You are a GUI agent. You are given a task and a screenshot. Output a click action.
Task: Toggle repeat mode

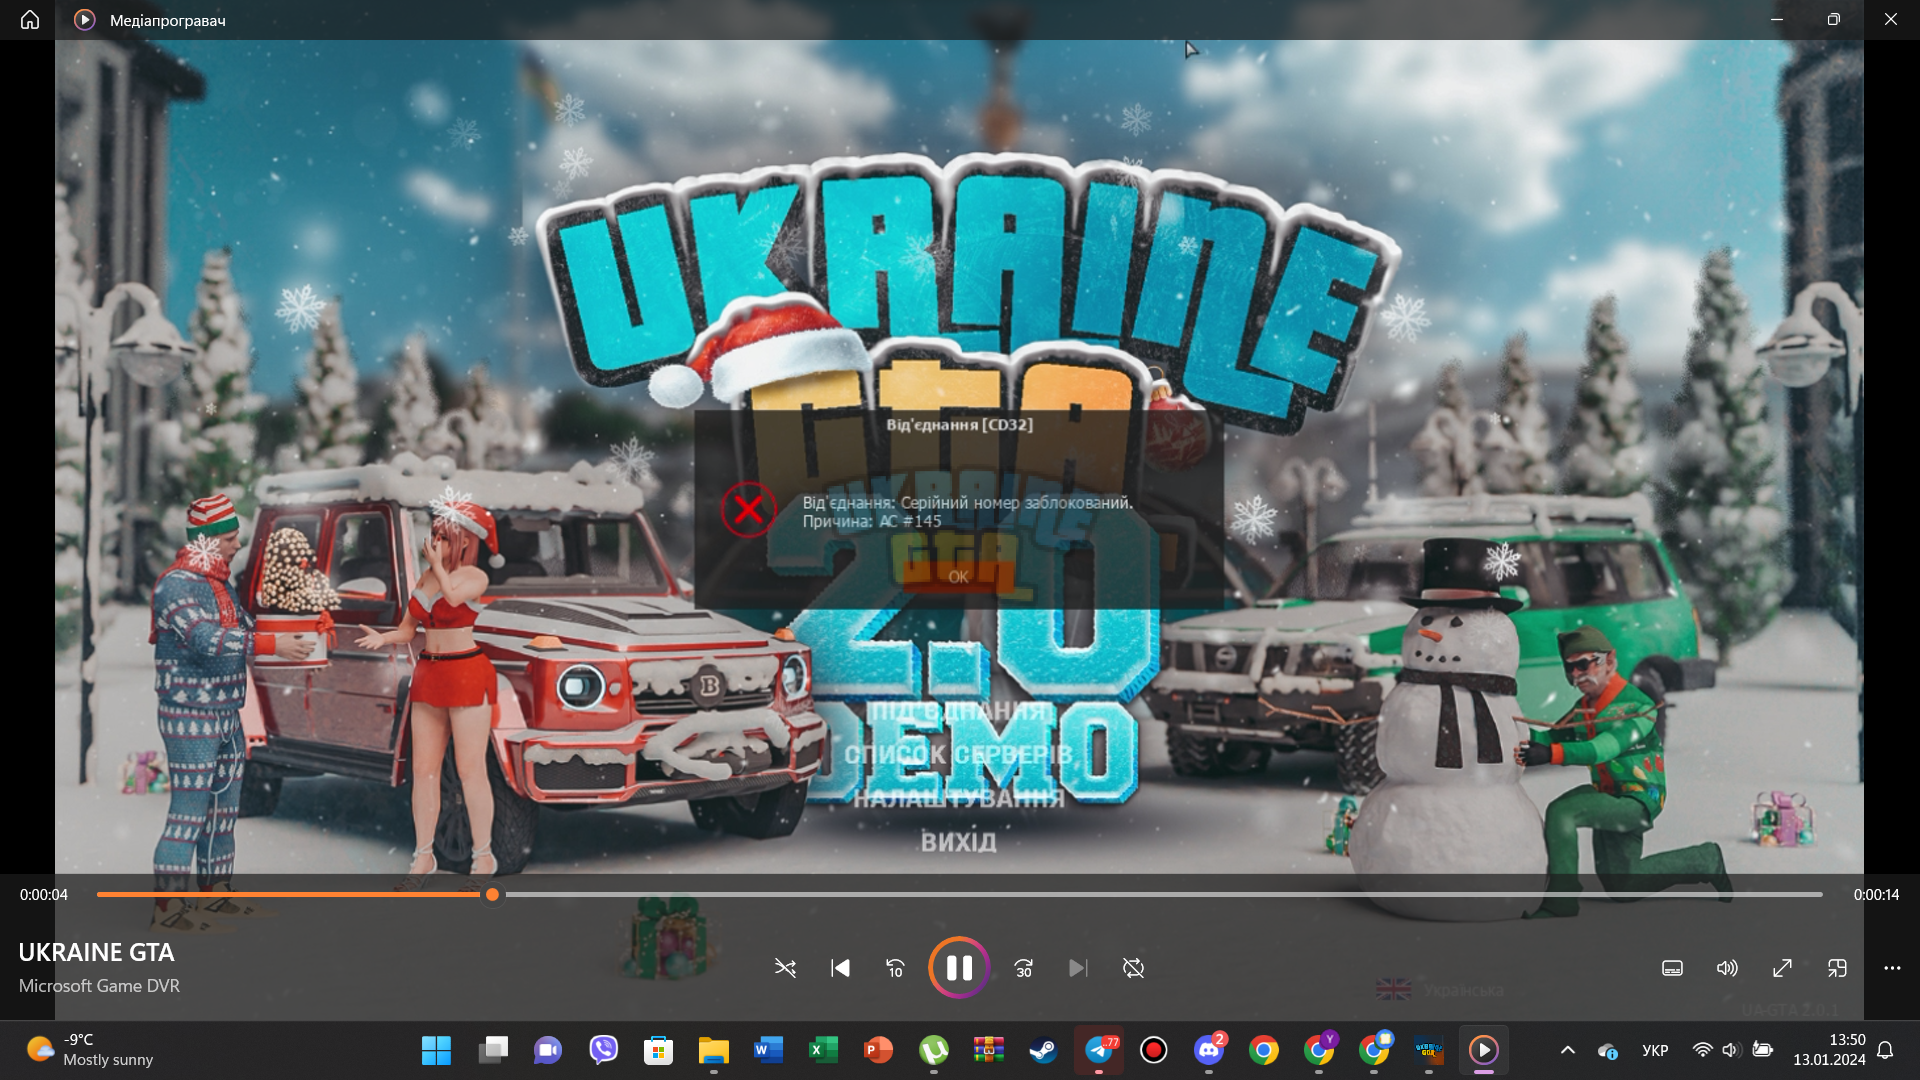pyautogui.click(x=1133, y=968)
